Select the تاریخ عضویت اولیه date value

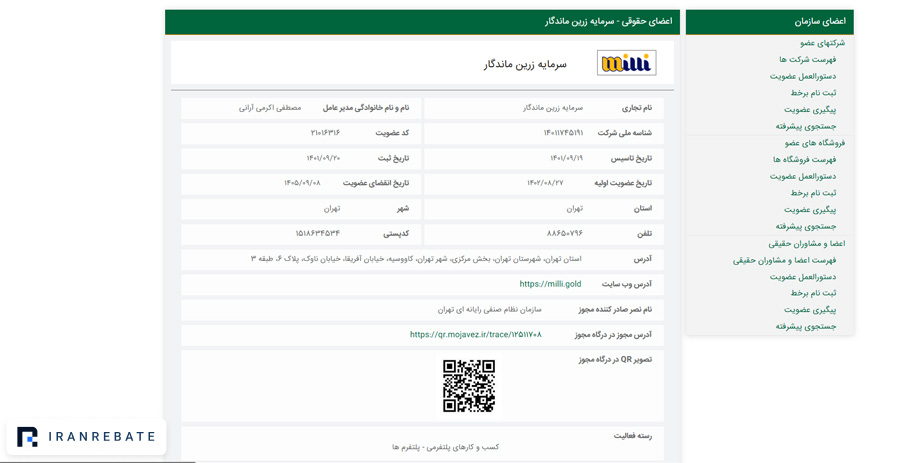click(545, 183)
